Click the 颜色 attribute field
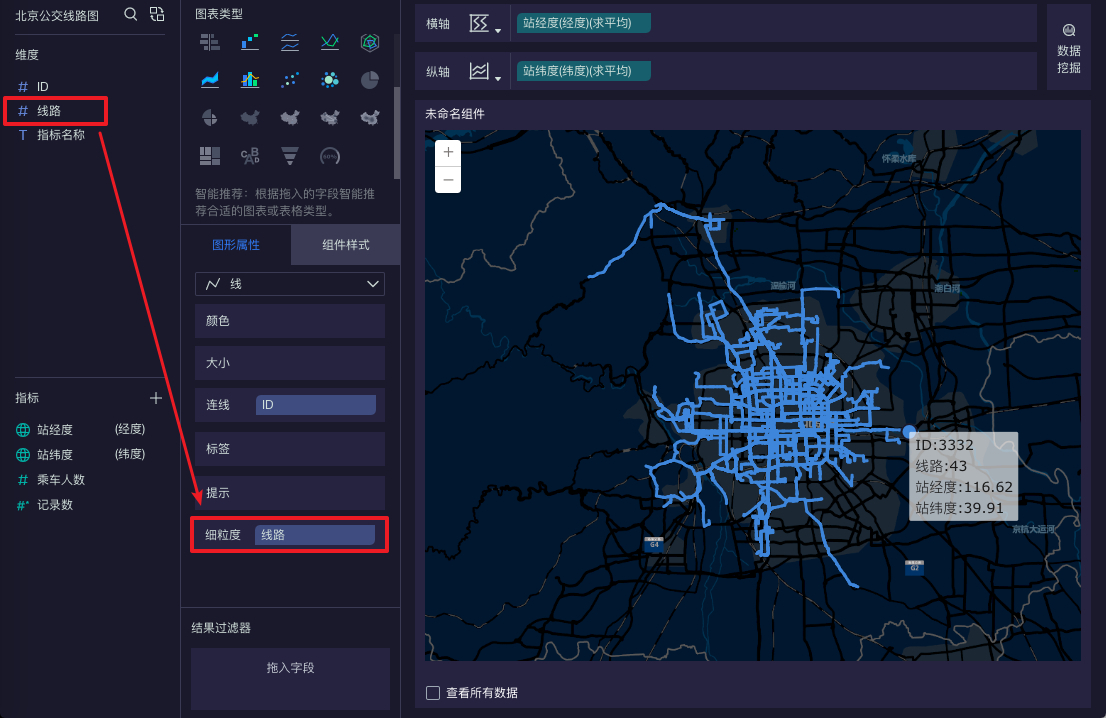The image size is (1106, 718). point(290,321)
